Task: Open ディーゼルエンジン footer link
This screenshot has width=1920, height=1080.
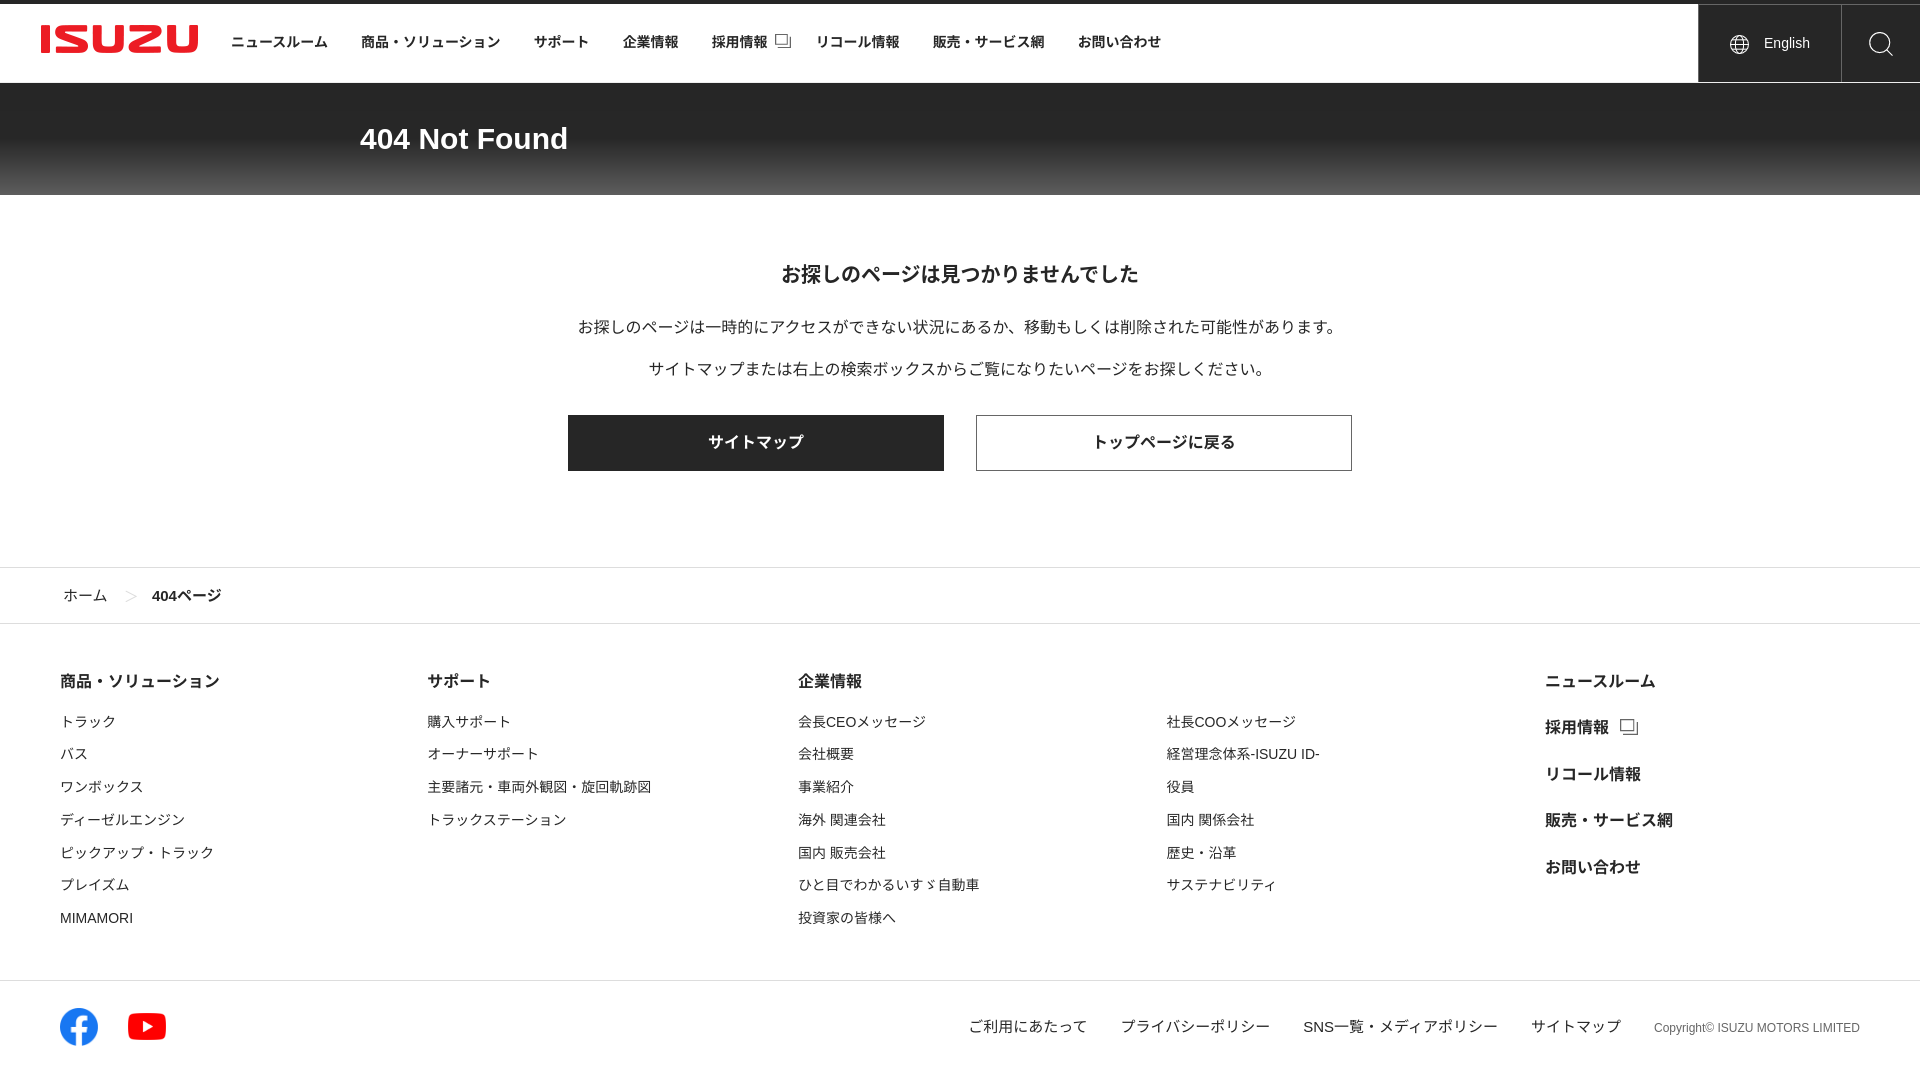Action: [x=123, y=820]
